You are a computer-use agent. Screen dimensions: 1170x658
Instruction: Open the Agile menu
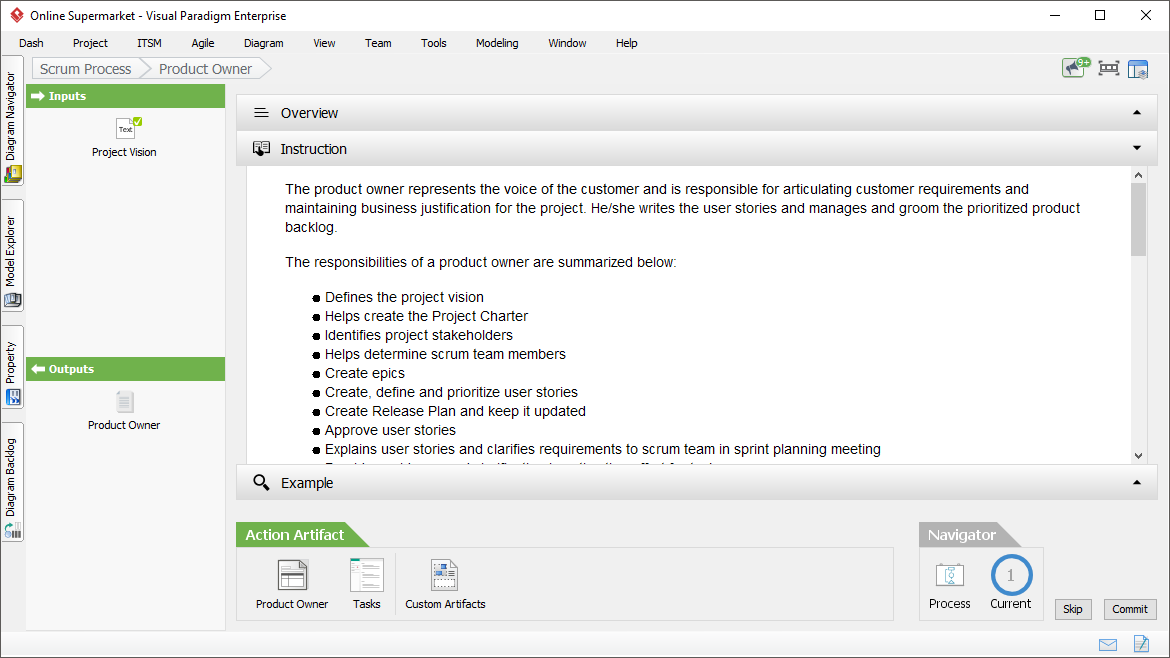coord(203,43)
